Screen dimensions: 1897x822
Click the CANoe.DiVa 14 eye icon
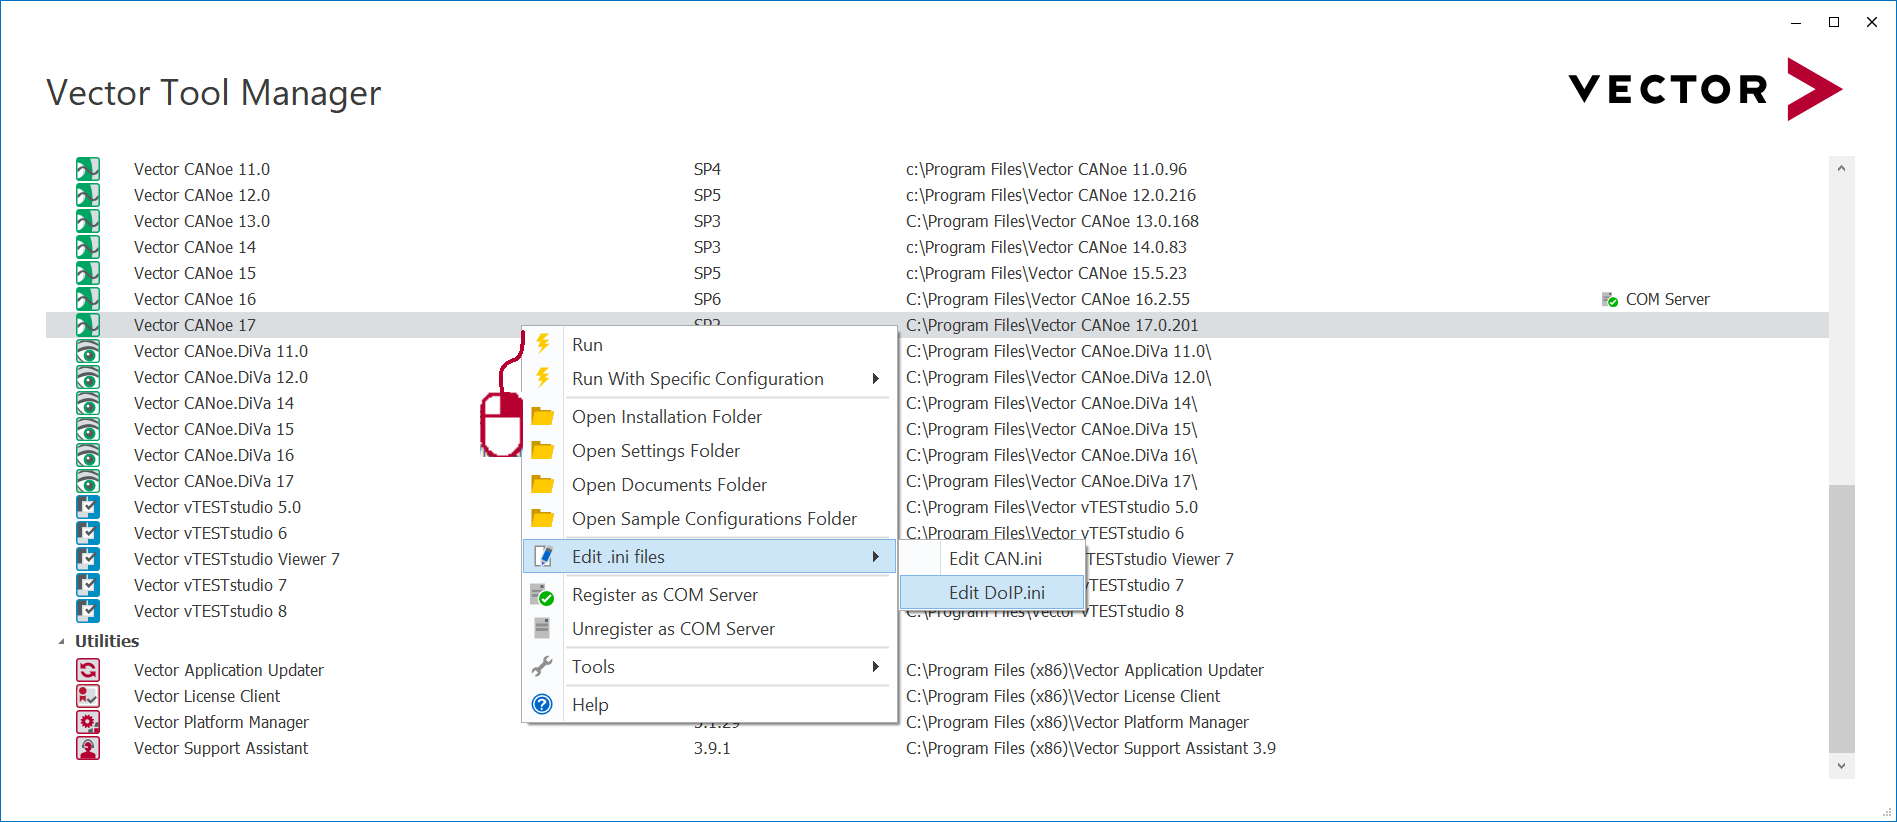(88, 403)
